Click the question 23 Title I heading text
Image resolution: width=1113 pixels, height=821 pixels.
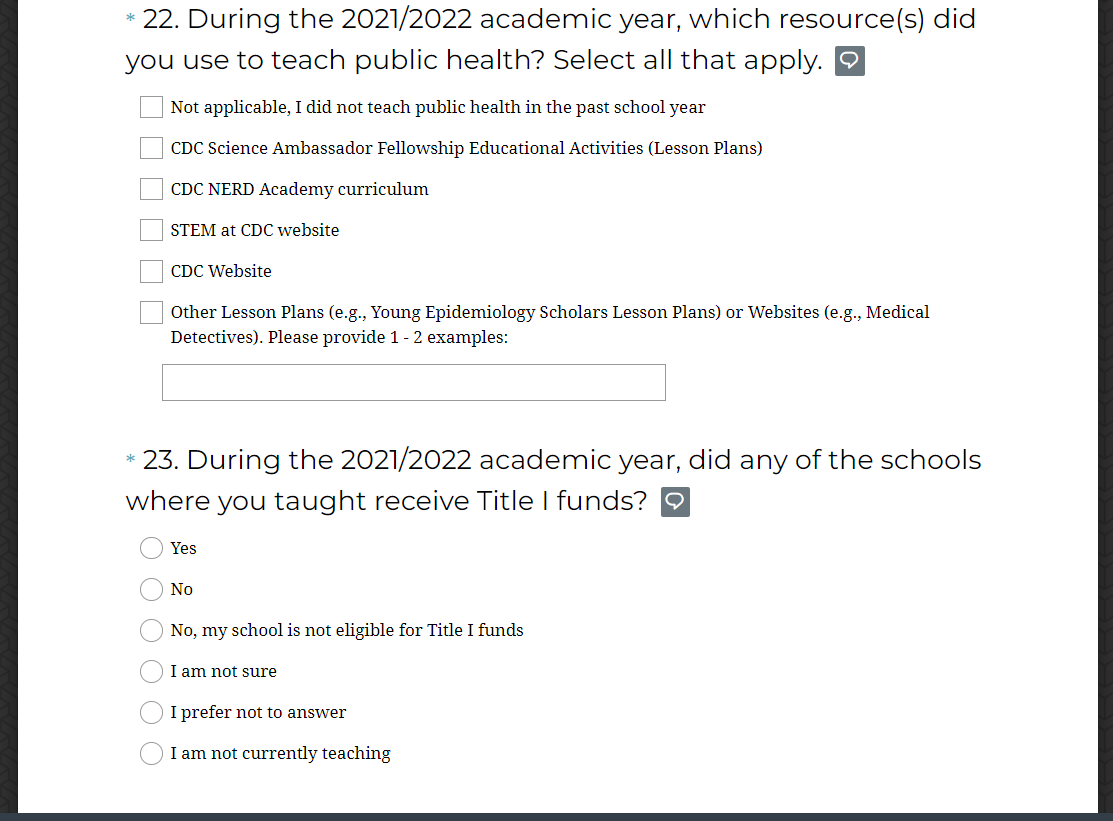click(553, 480)
